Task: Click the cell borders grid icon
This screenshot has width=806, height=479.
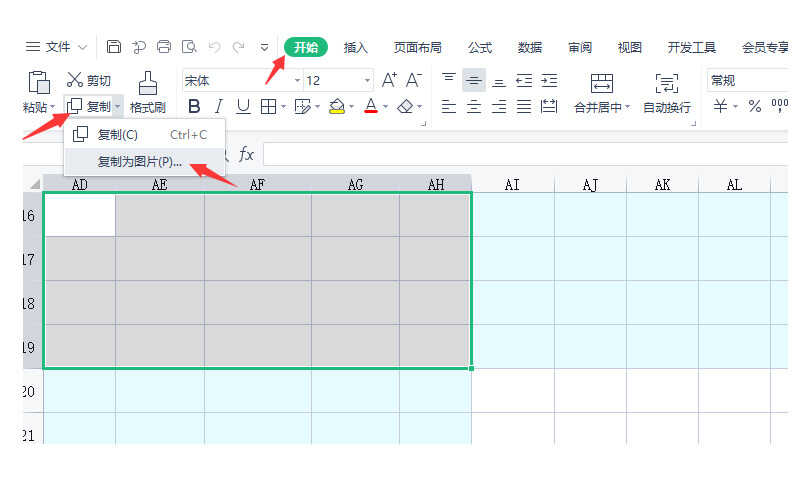Action: pyautogui.click(x=268, y=106)
